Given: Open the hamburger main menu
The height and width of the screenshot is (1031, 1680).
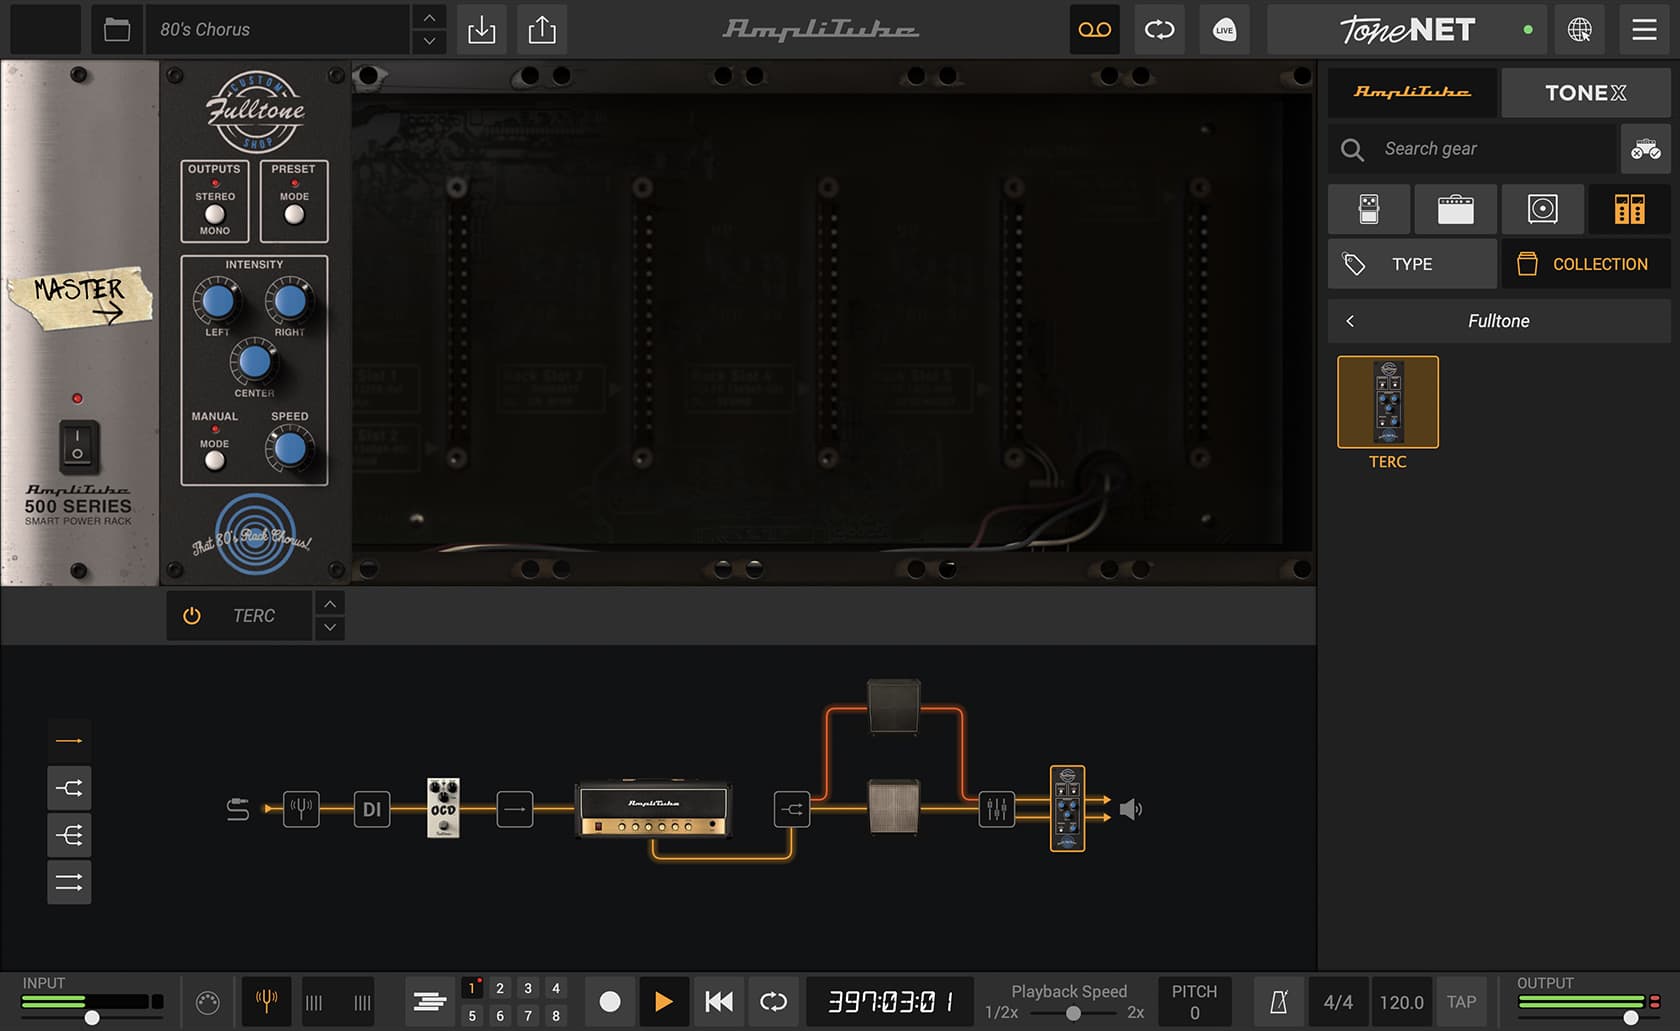Looking at the screenshot, I should pyautogui.click(x=1644, y=30).
